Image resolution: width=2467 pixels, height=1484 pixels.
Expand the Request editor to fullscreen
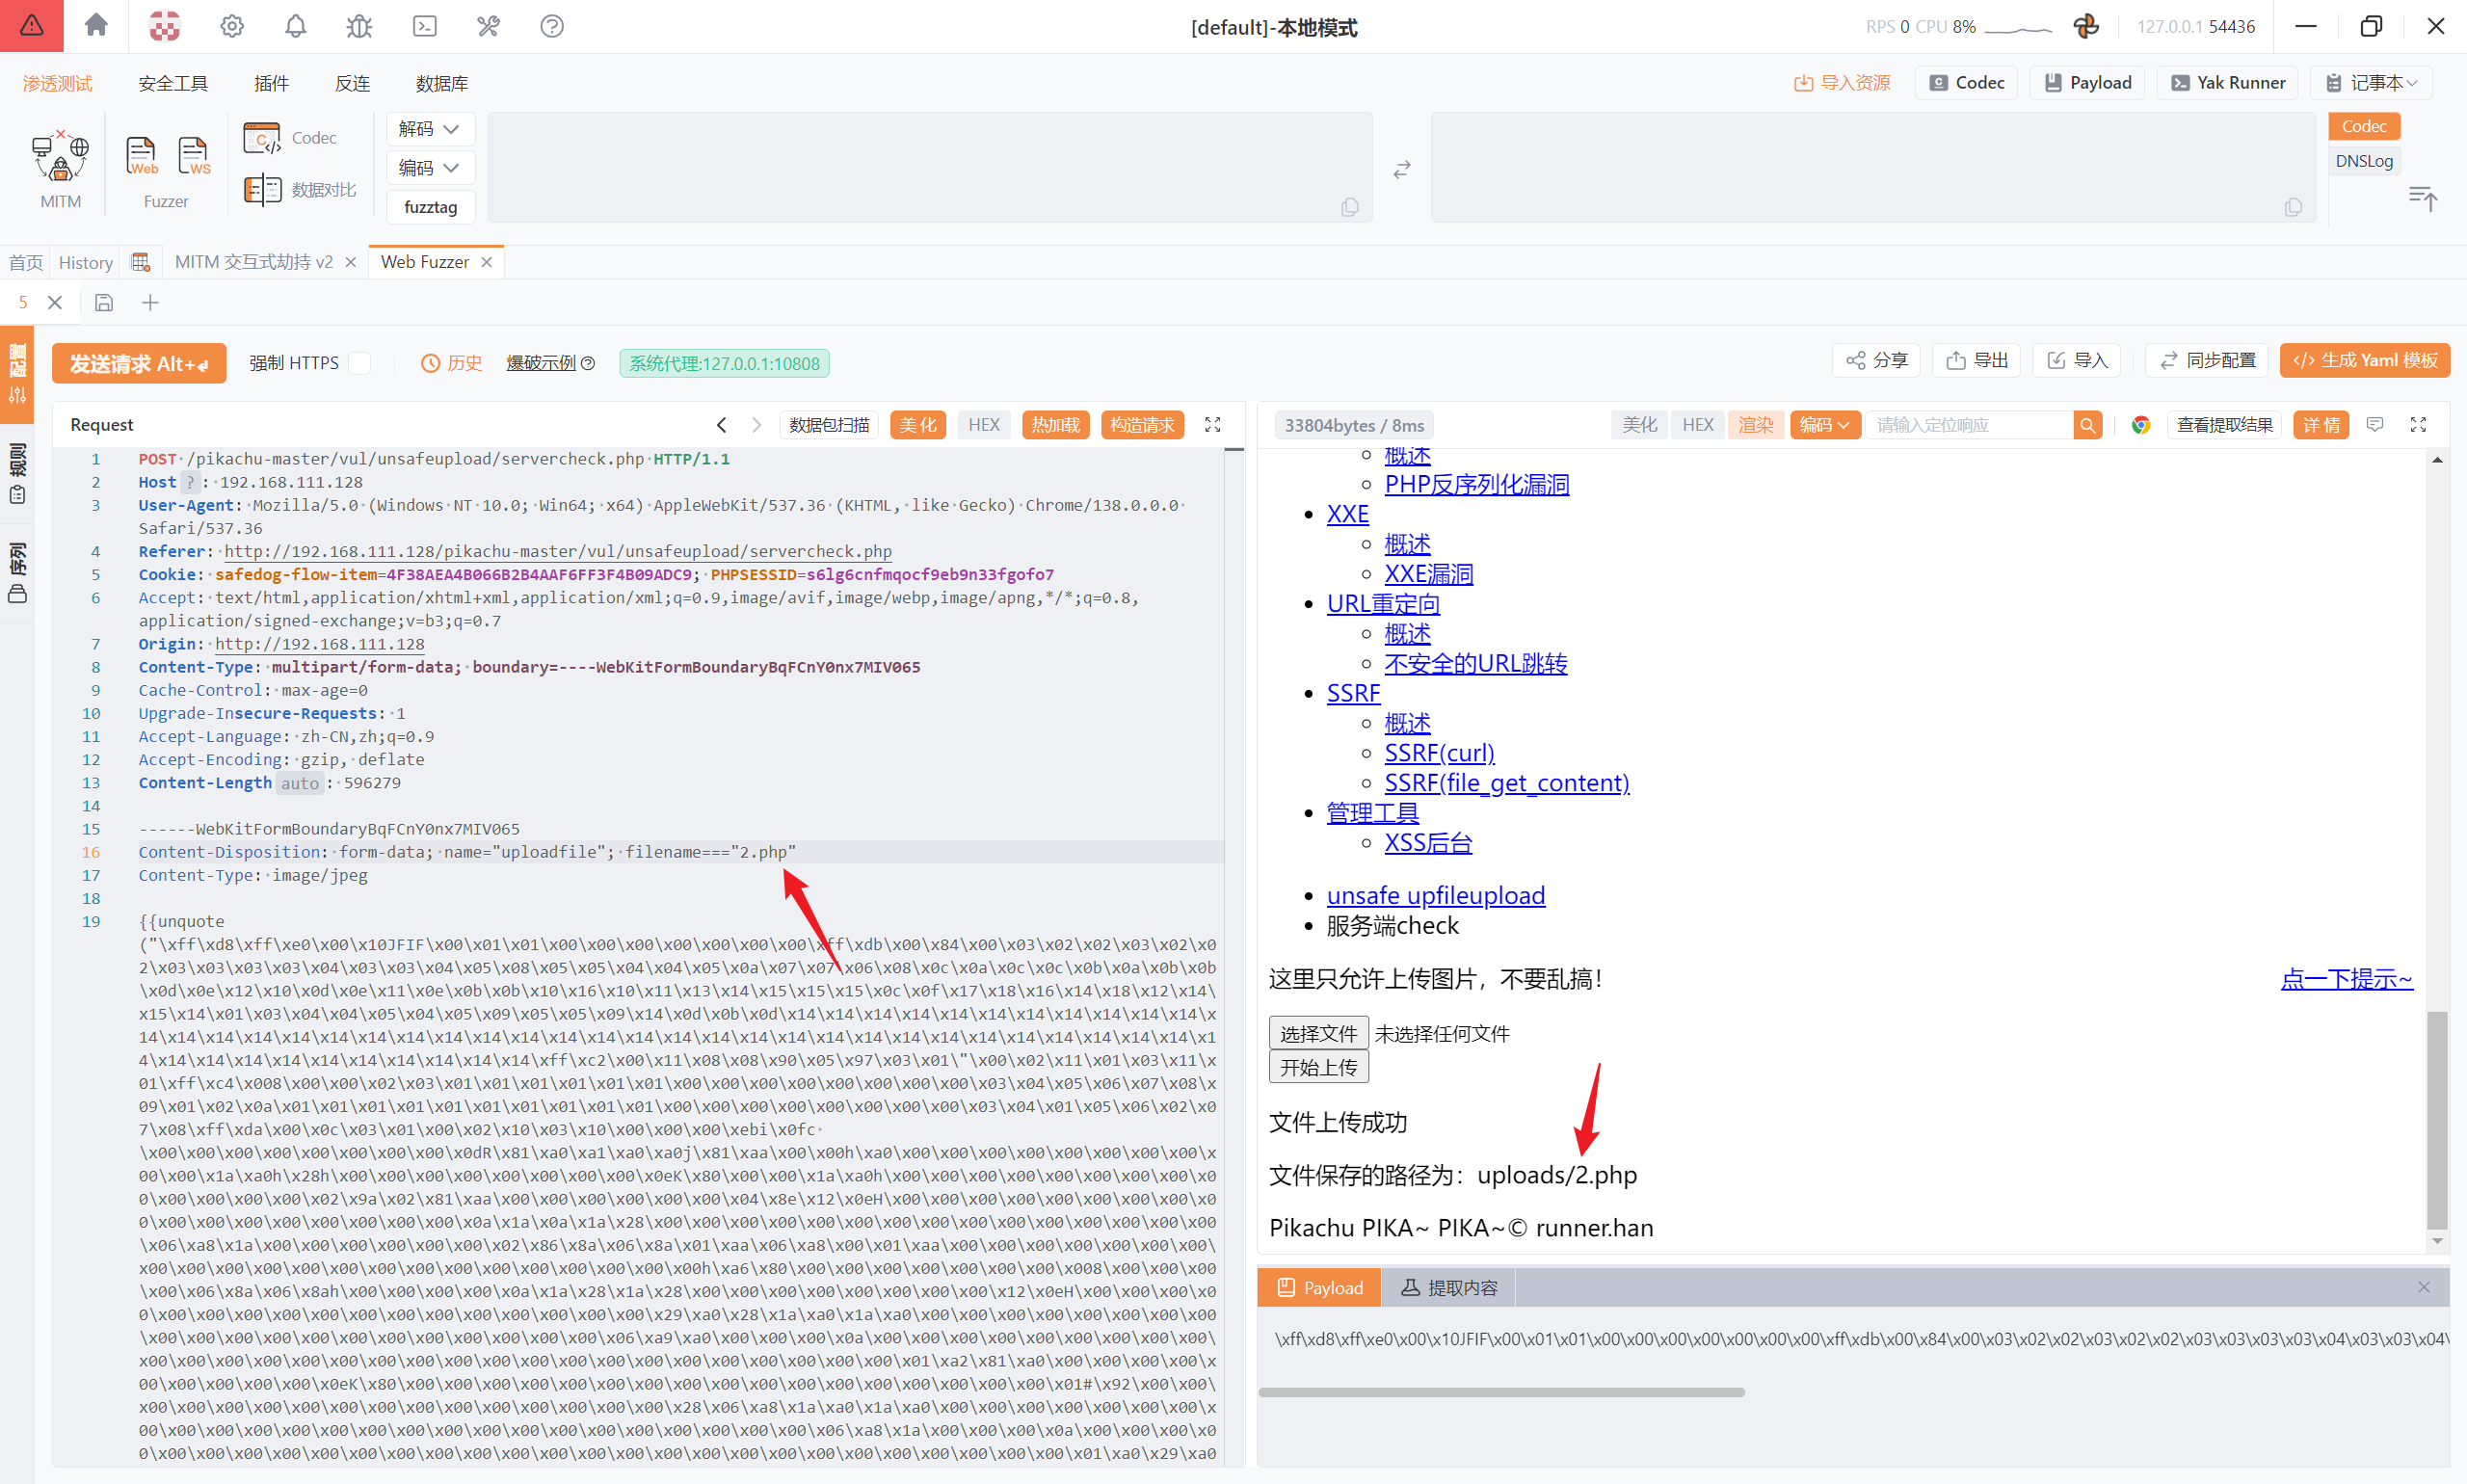pos(1212,425)
